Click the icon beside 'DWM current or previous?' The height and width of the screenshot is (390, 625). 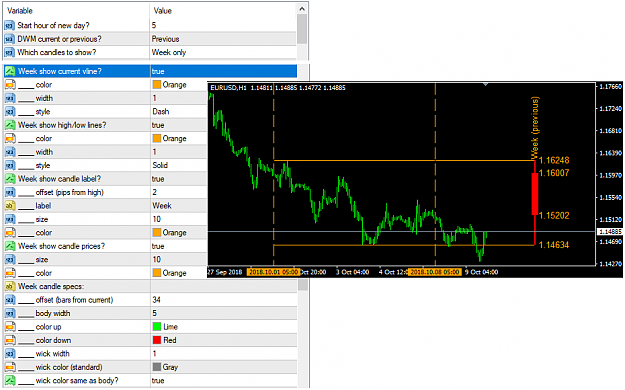[9, 39]
